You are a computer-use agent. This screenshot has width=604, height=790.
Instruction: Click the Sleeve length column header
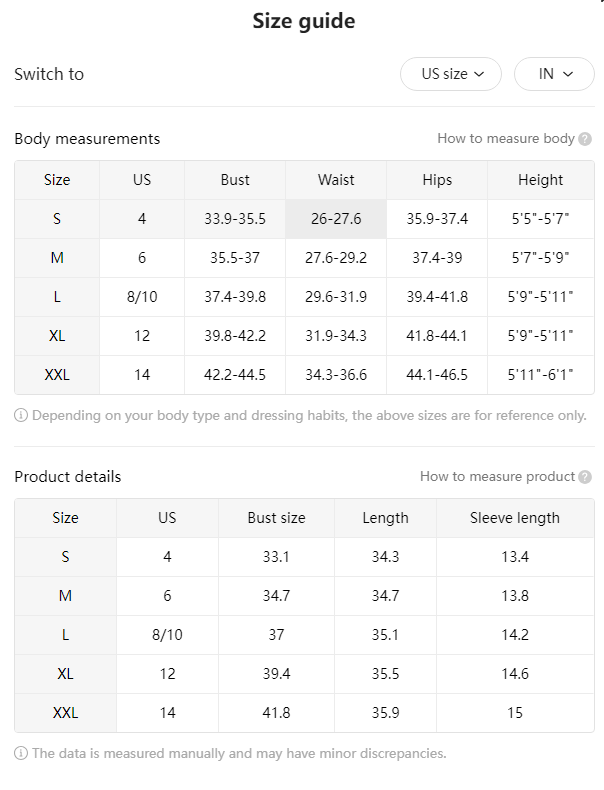click(x=515, y=518)
